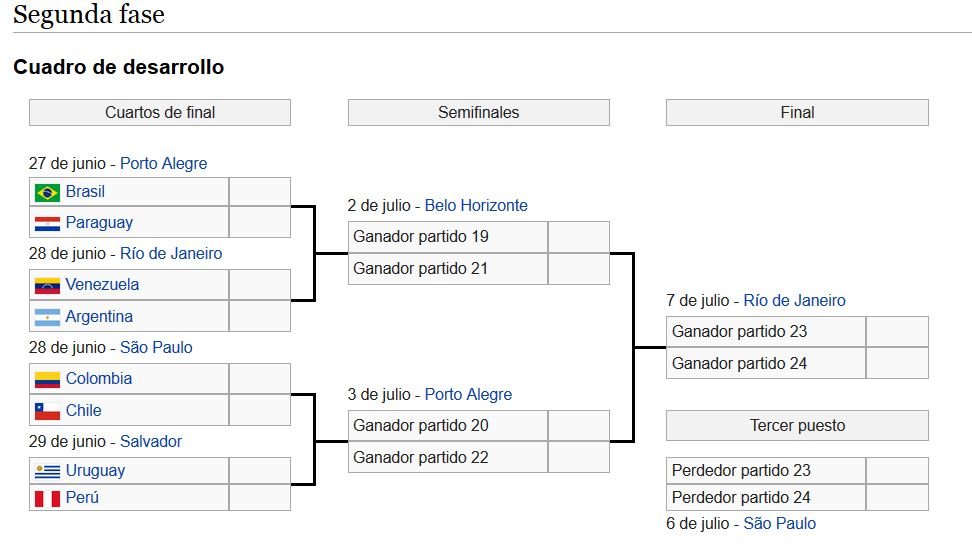Click the Colombia flag icon
The height and width of the screenshot is (556, 972).
47,379
